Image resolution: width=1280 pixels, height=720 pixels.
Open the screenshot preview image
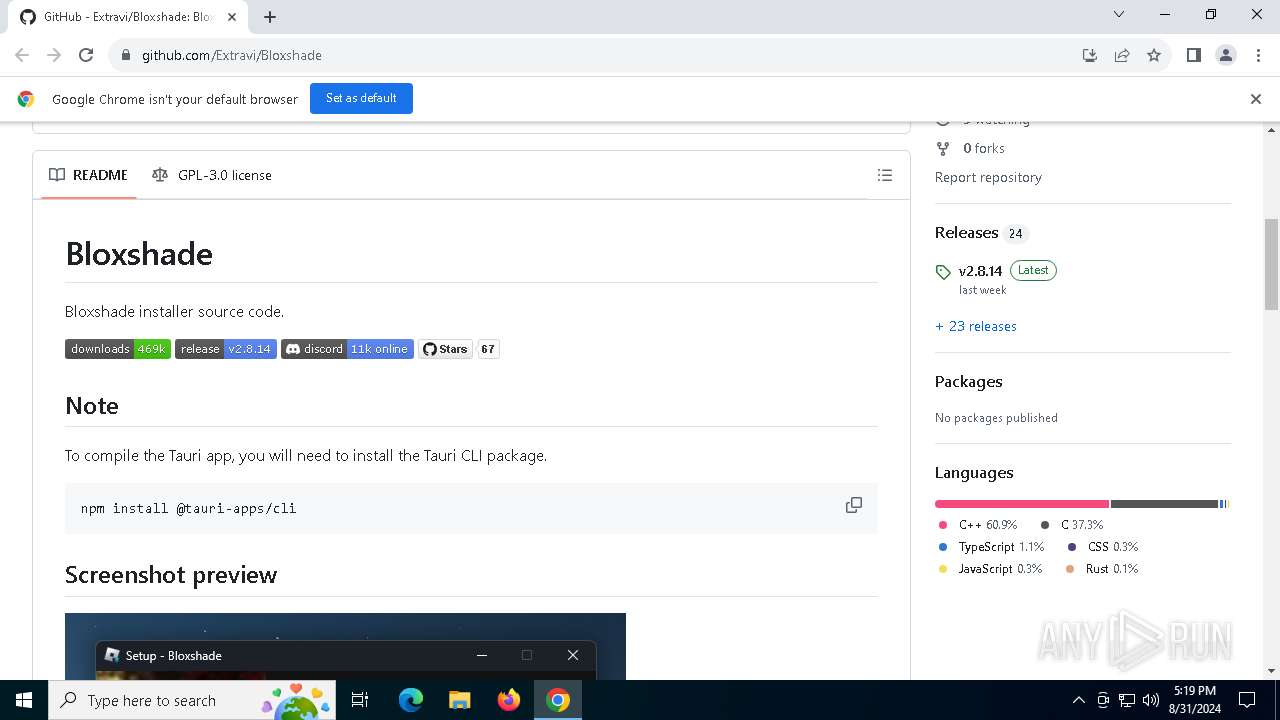pyautogui.click(x=345, y=646)
